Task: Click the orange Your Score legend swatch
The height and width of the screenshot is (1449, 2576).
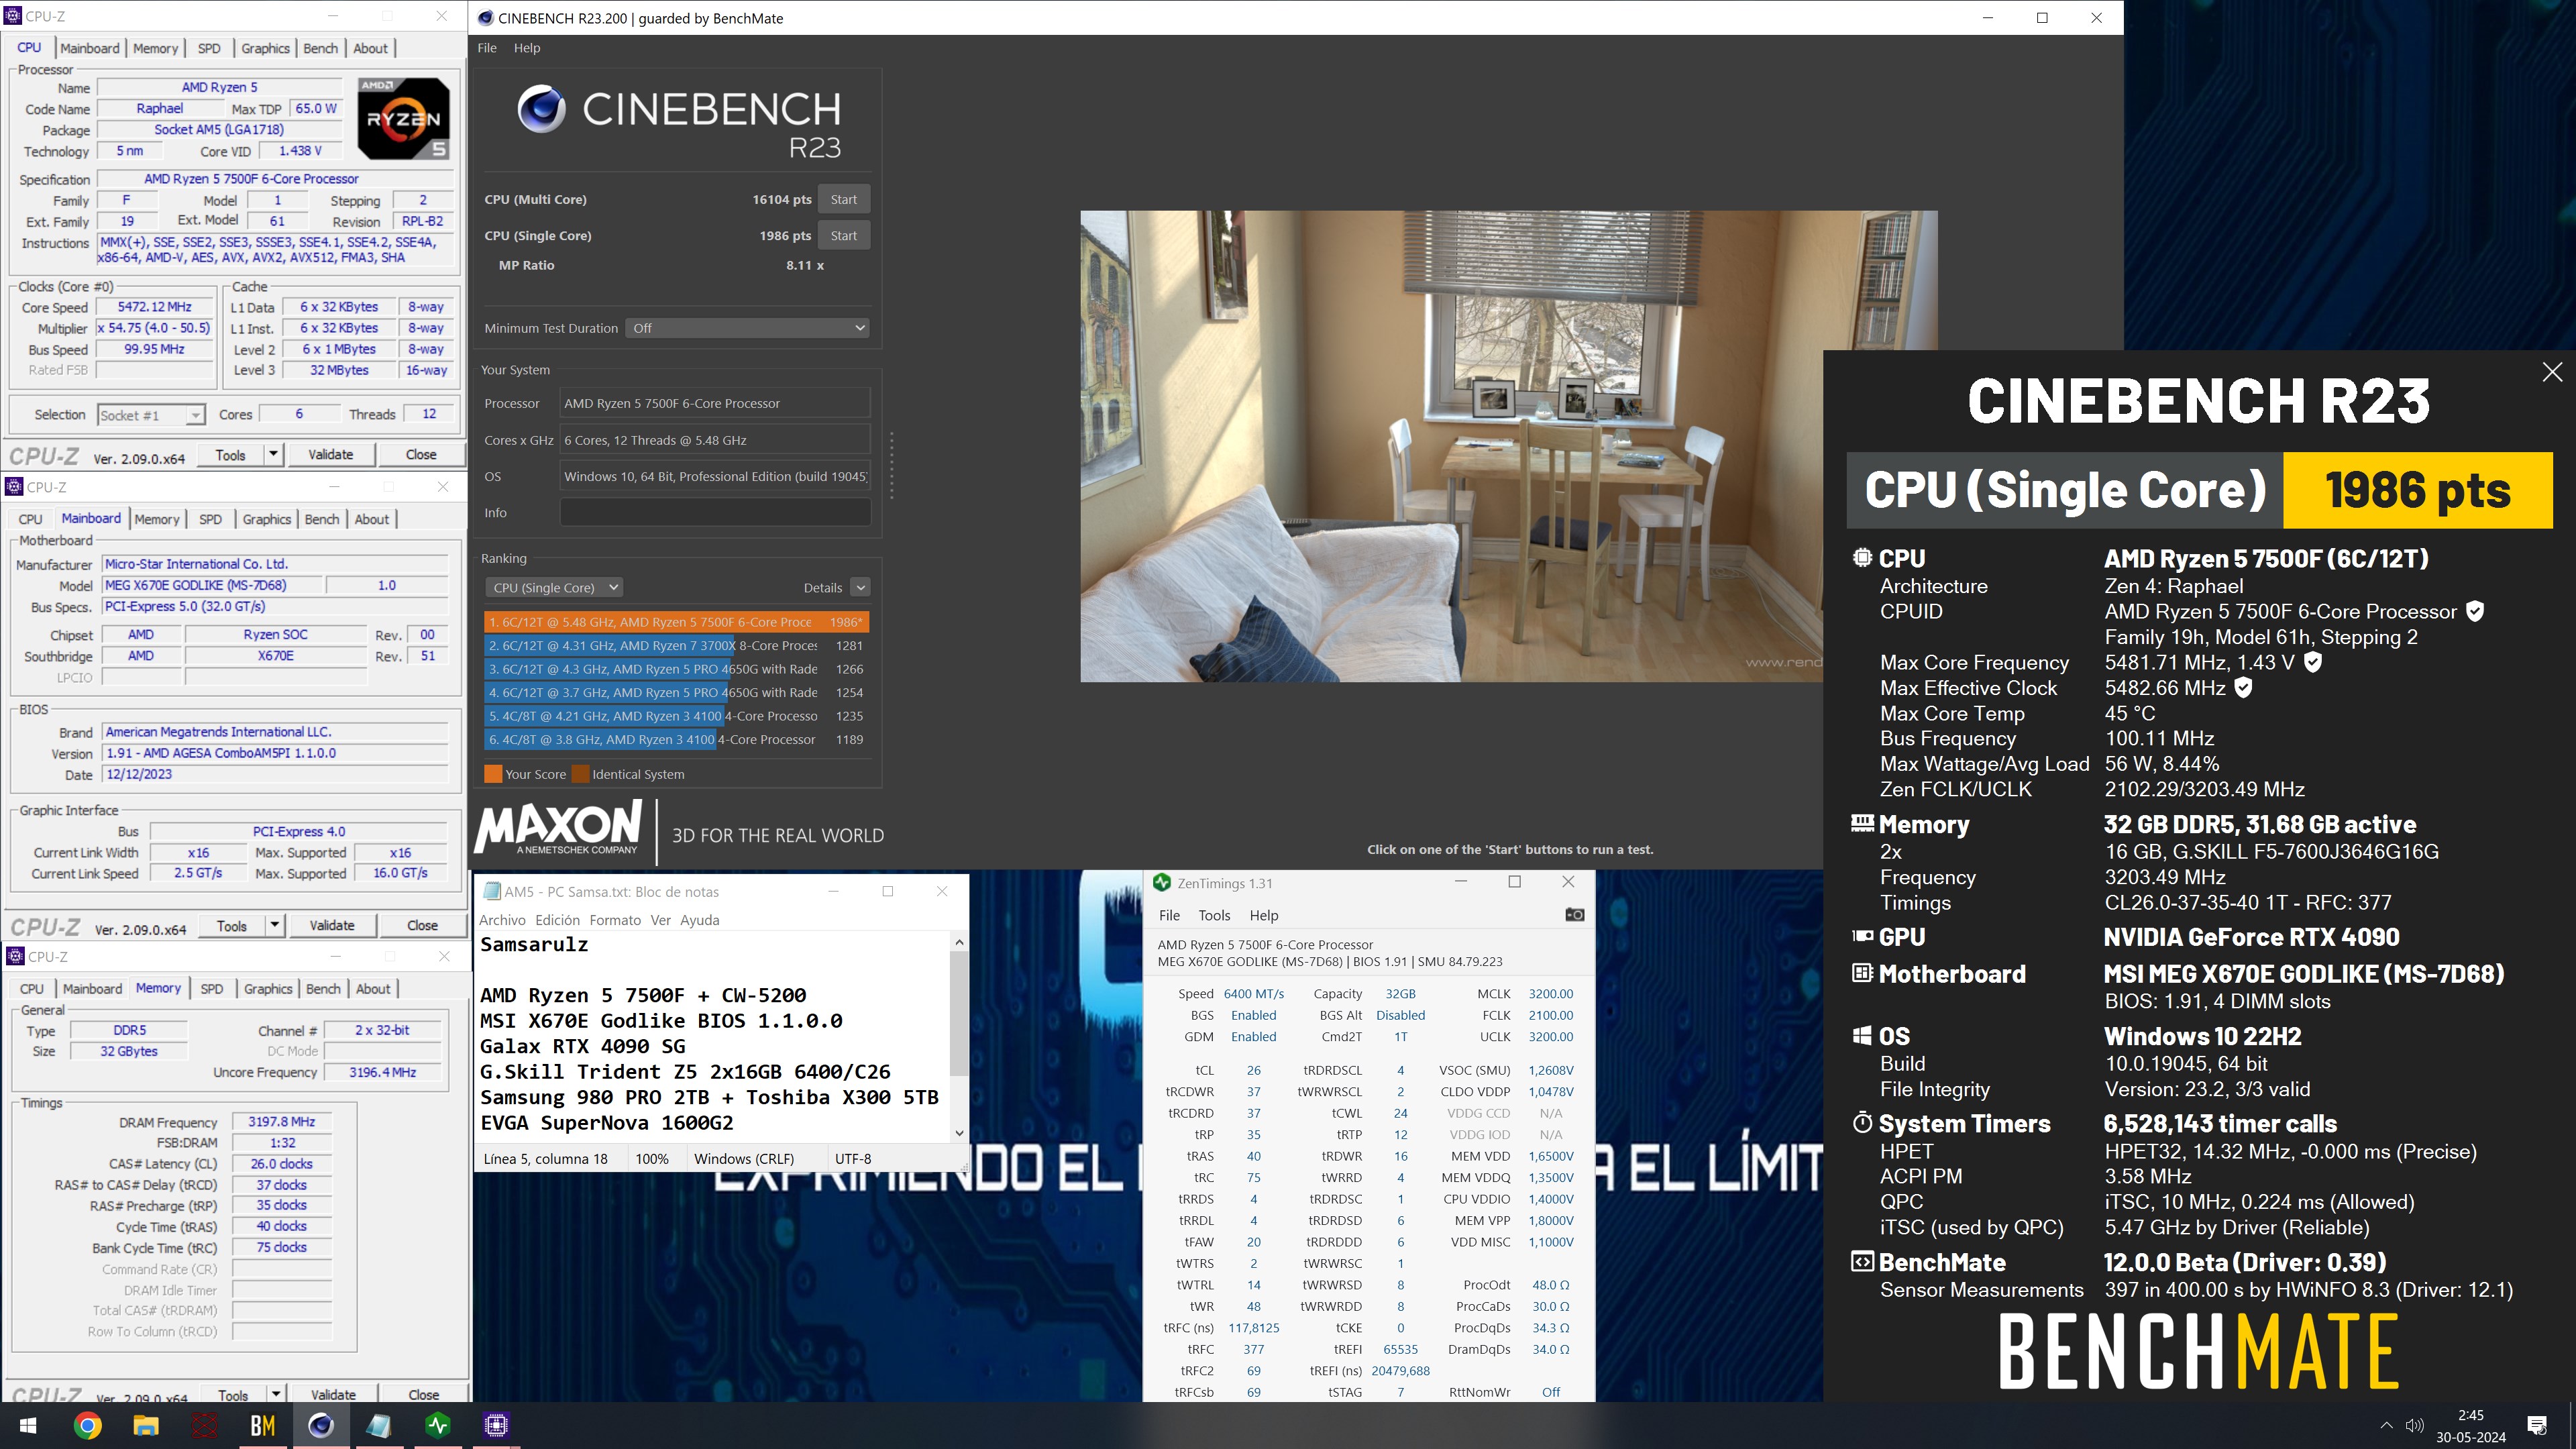Action: pyautogui.click(x=493, y=773)
